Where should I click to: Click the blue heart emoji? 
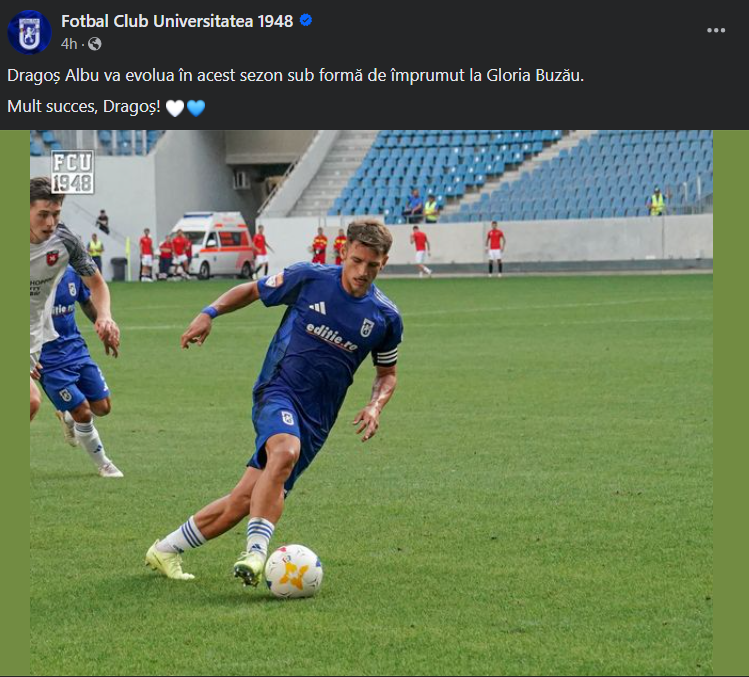coord(196,108)
